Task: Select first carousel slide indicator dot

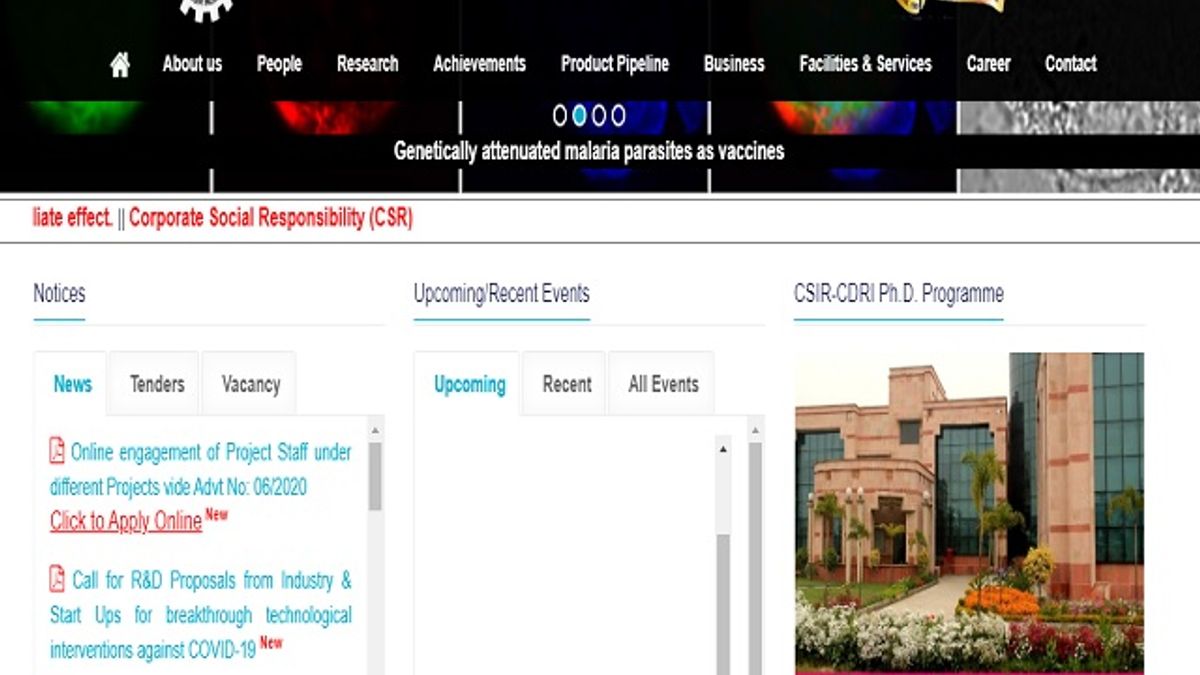Action: click(x=560, y=116)
